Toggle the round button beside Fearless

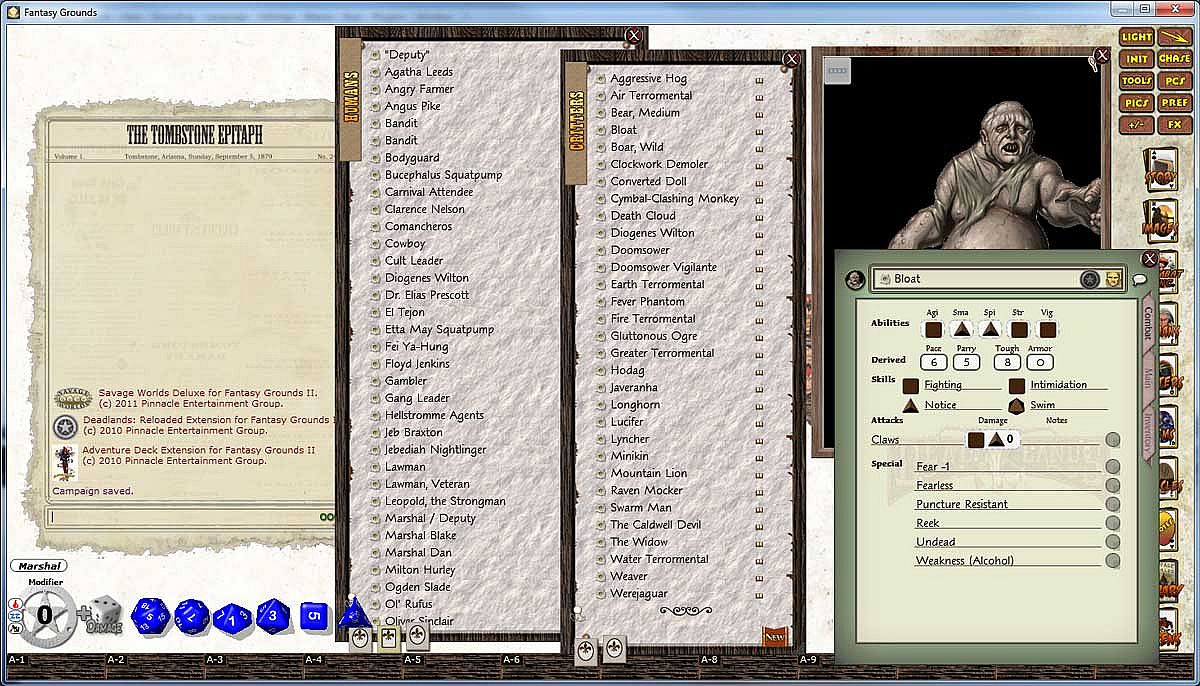1113,485
